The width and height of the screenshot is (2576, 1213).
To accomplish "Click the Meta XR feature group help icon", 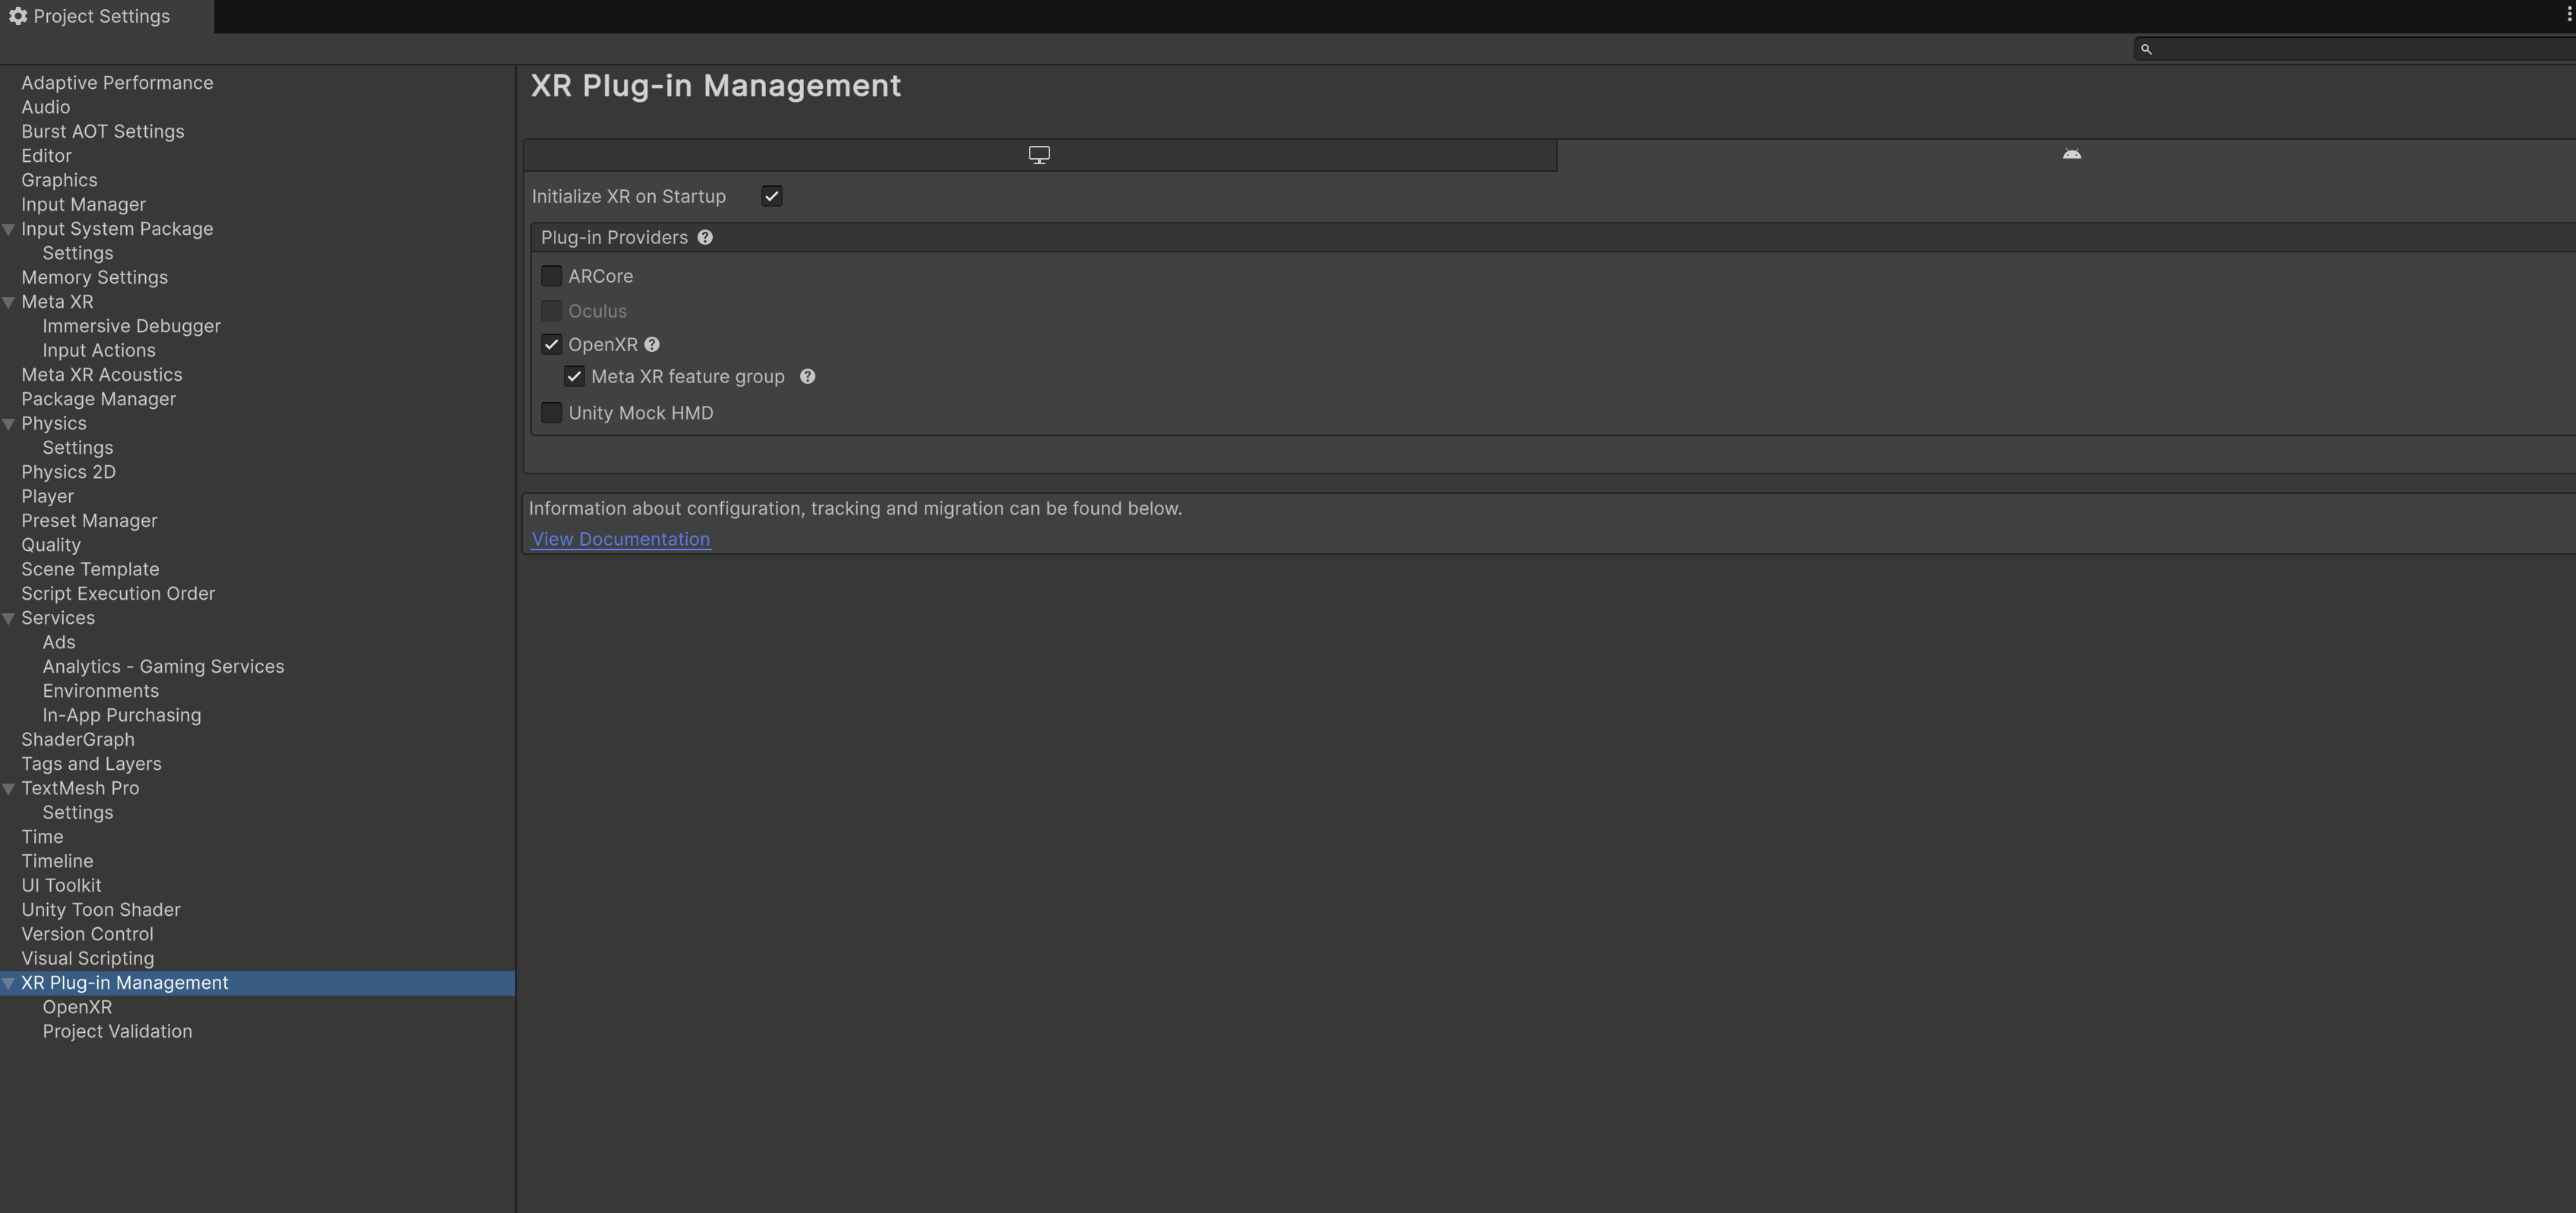I will 807,376.
